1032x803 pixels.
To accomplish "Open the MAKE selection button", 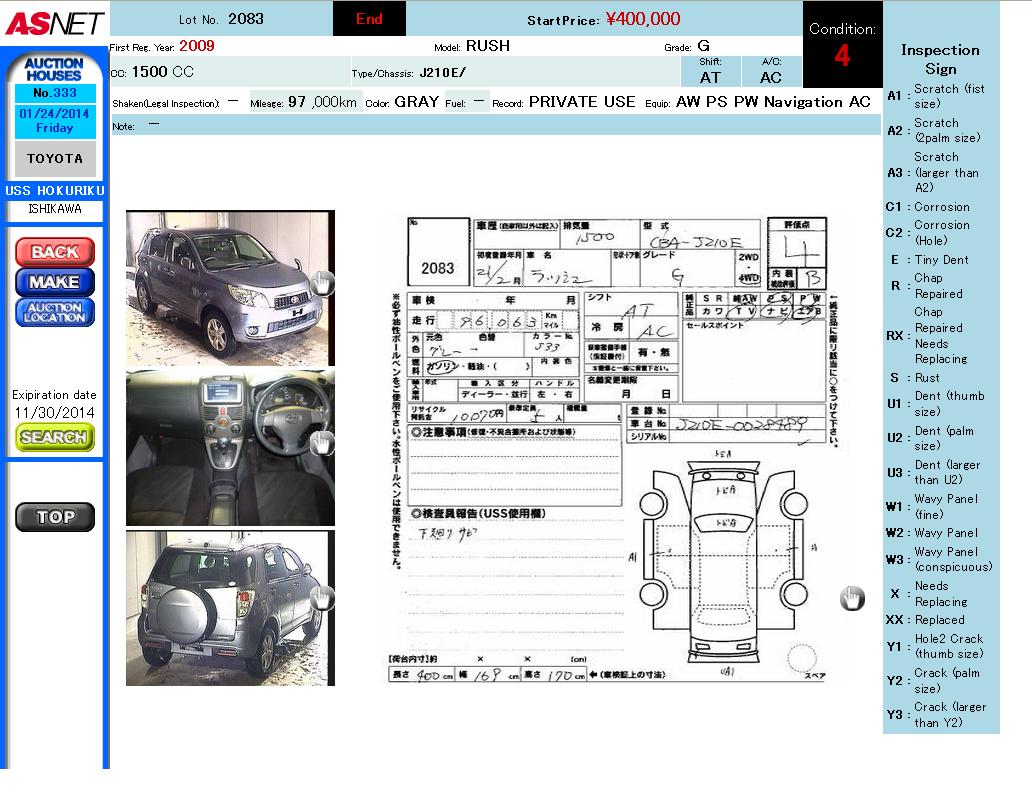I will tap(55, 282).
